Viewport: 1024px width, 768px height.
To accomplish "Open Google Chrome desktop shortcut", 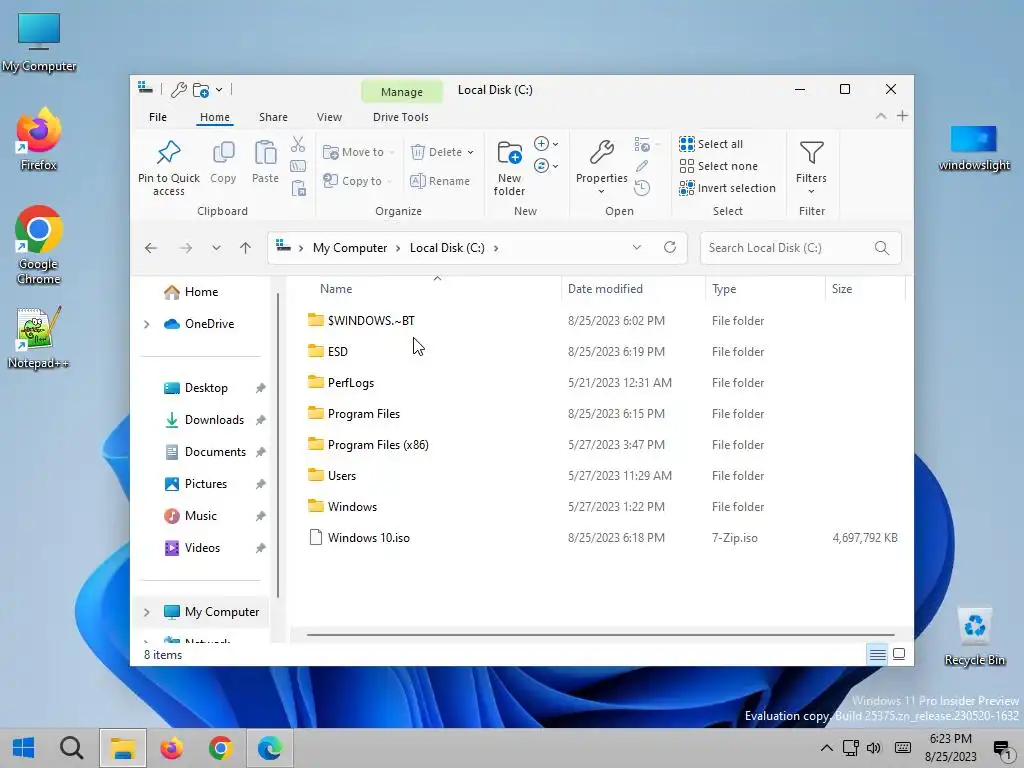I will click(x=39, y=246).
